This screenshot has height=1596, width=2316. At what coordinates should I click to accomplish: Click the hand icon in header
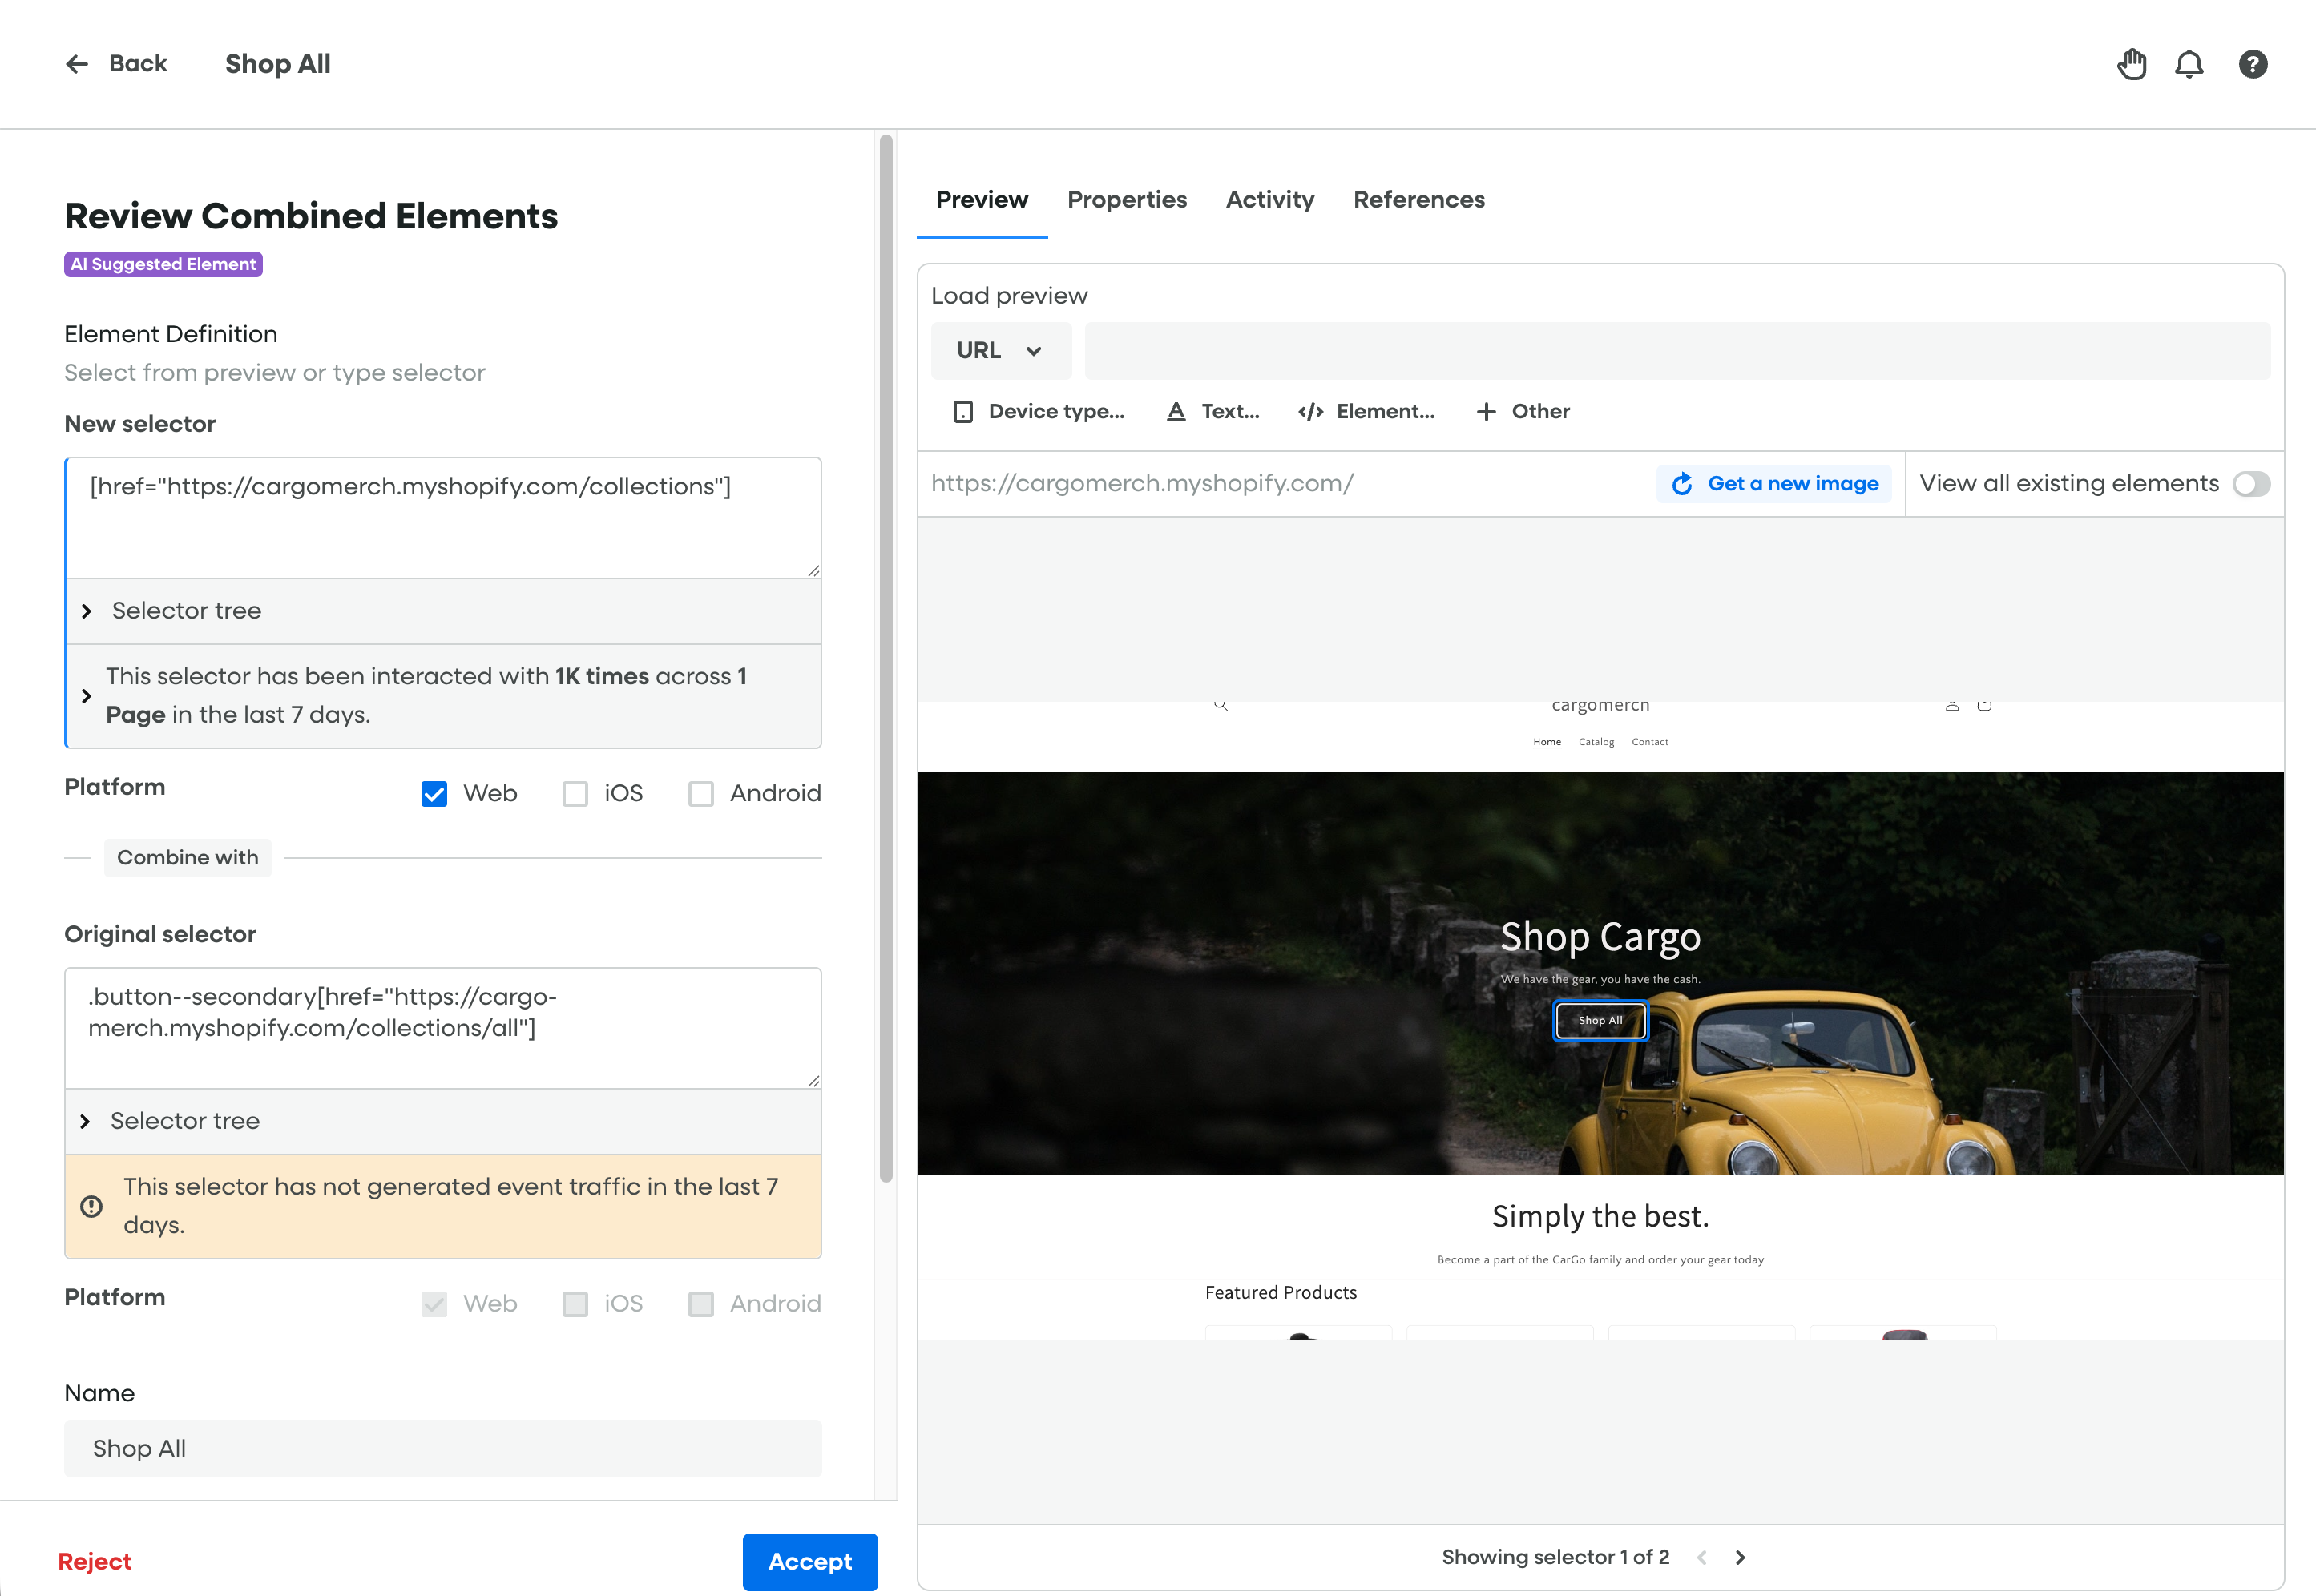point(2131,64)
